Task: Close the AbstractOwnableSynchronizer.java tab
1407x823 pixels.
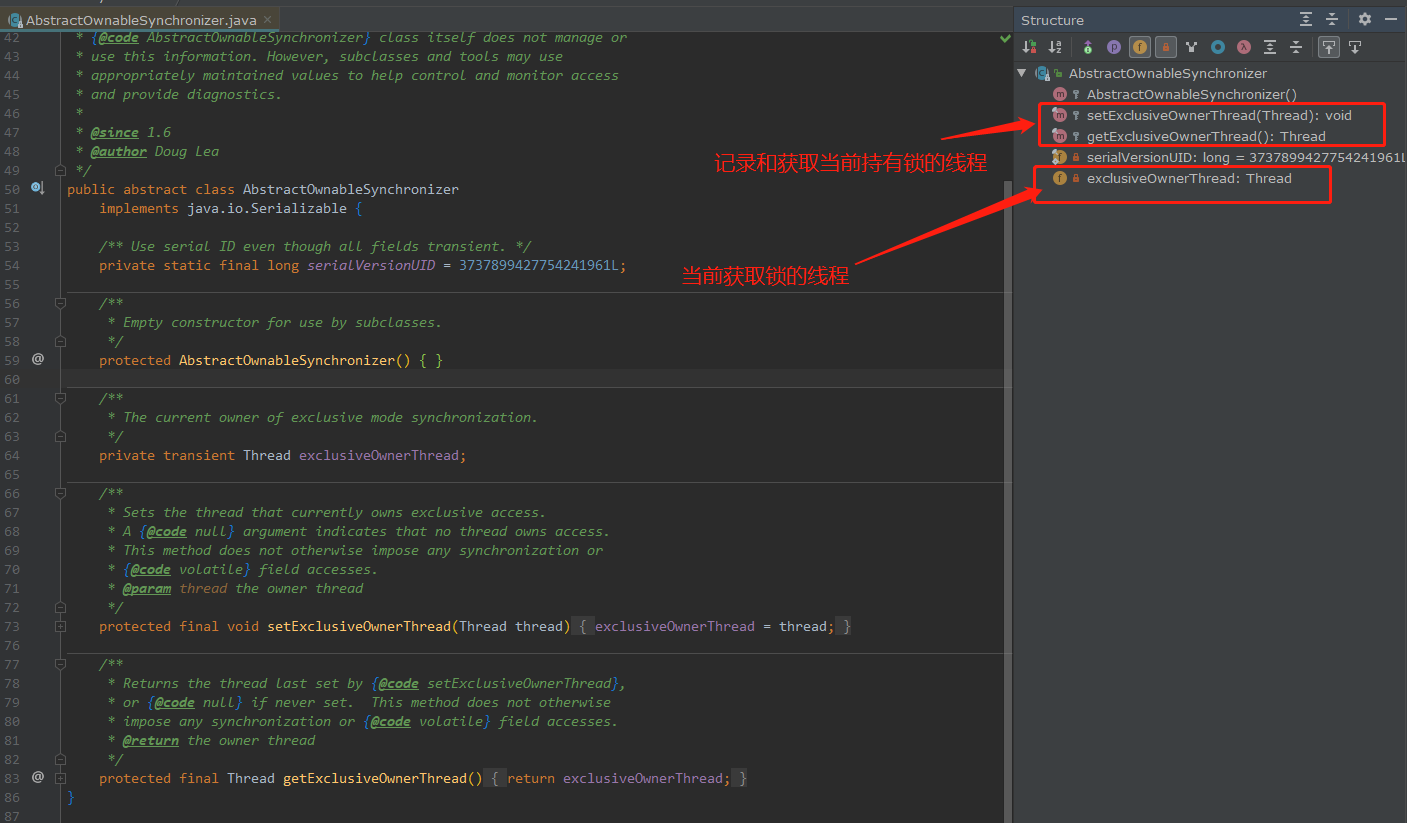Action: coord(268,20)
